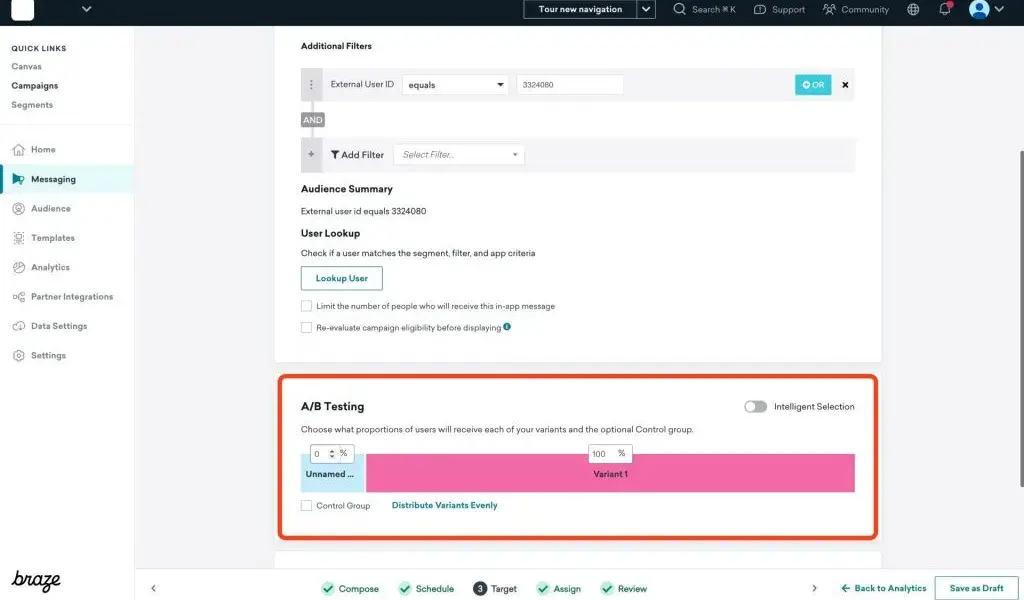Open the equals operator dropdown
Image resolution: width=1024 pixels, height=600 pixels.
tap(456, 85)
